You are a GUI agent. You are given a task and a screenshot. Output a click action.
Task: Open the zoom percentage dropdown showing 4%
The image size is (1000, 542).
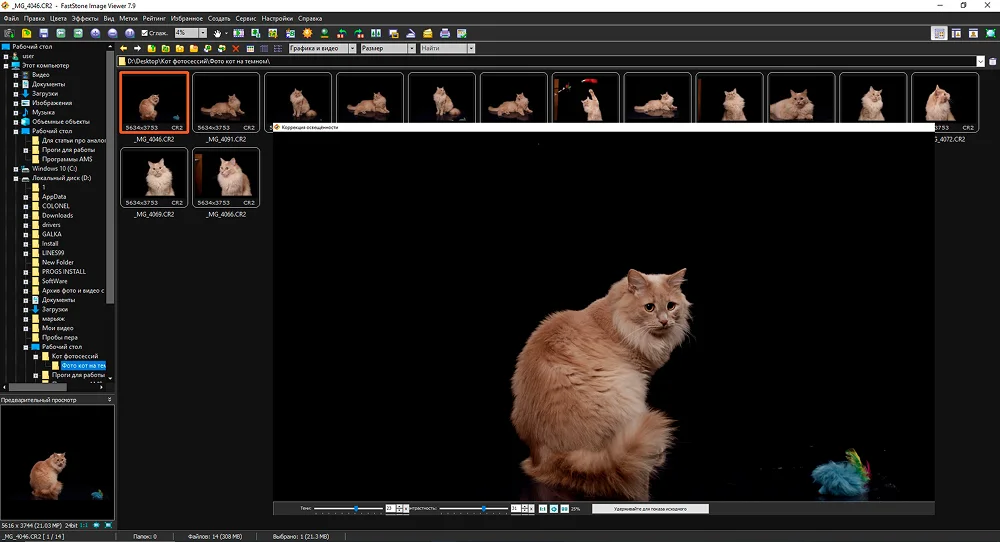coord(203,33)
